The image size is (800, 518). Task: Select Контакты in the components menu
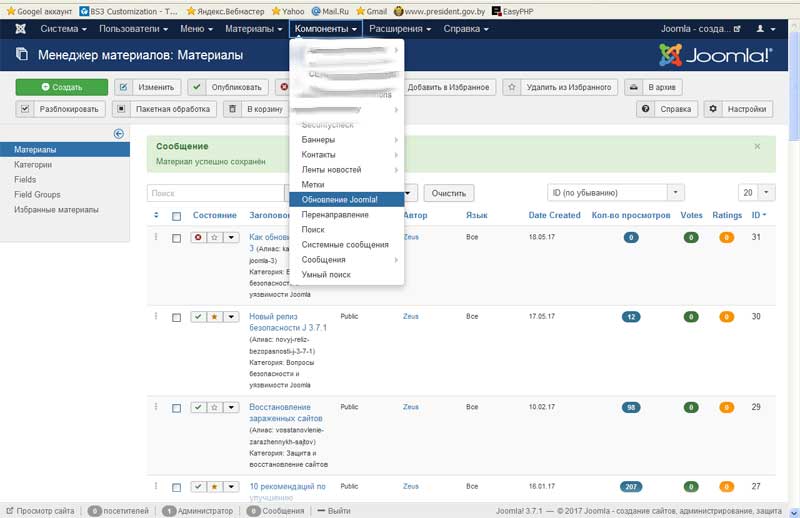[x=346, y=155]
